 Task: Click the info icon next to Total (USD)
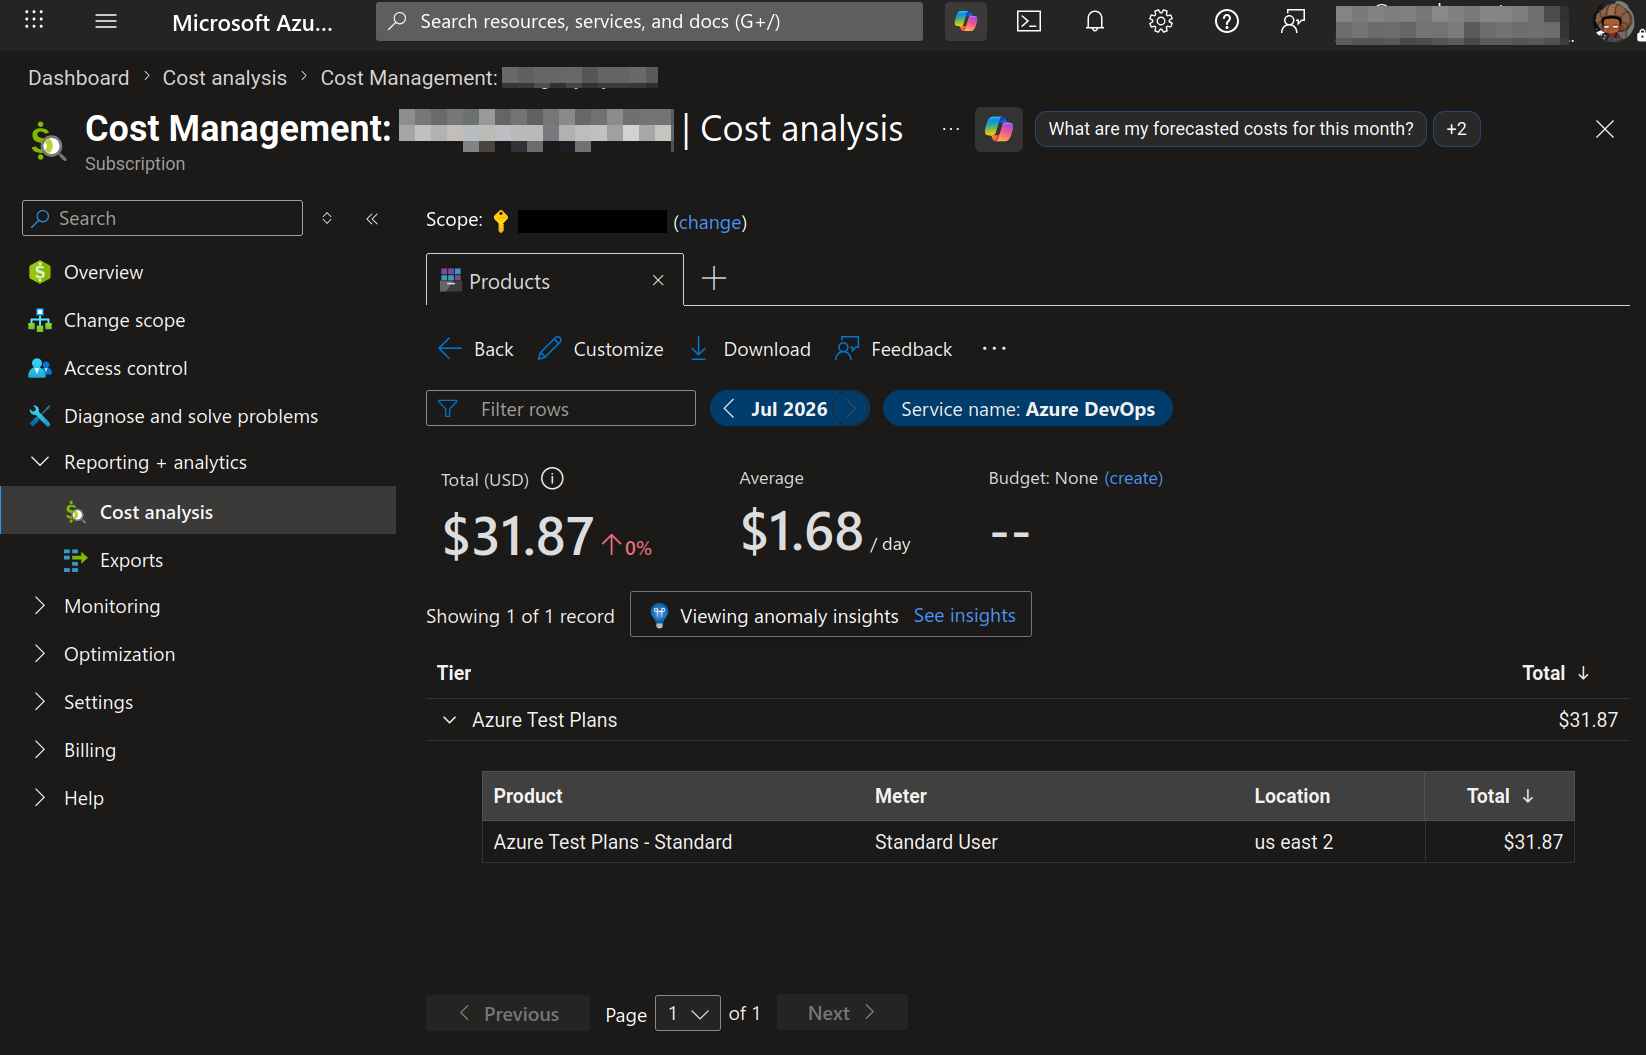pyautogui.click(x=552, y=479)
